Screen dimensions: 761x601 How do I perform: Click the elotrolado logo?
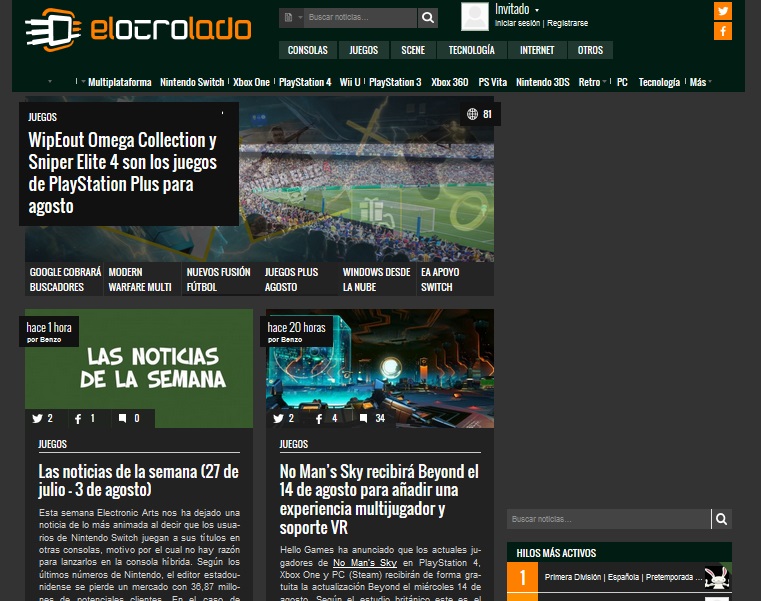tap(138, 30)
